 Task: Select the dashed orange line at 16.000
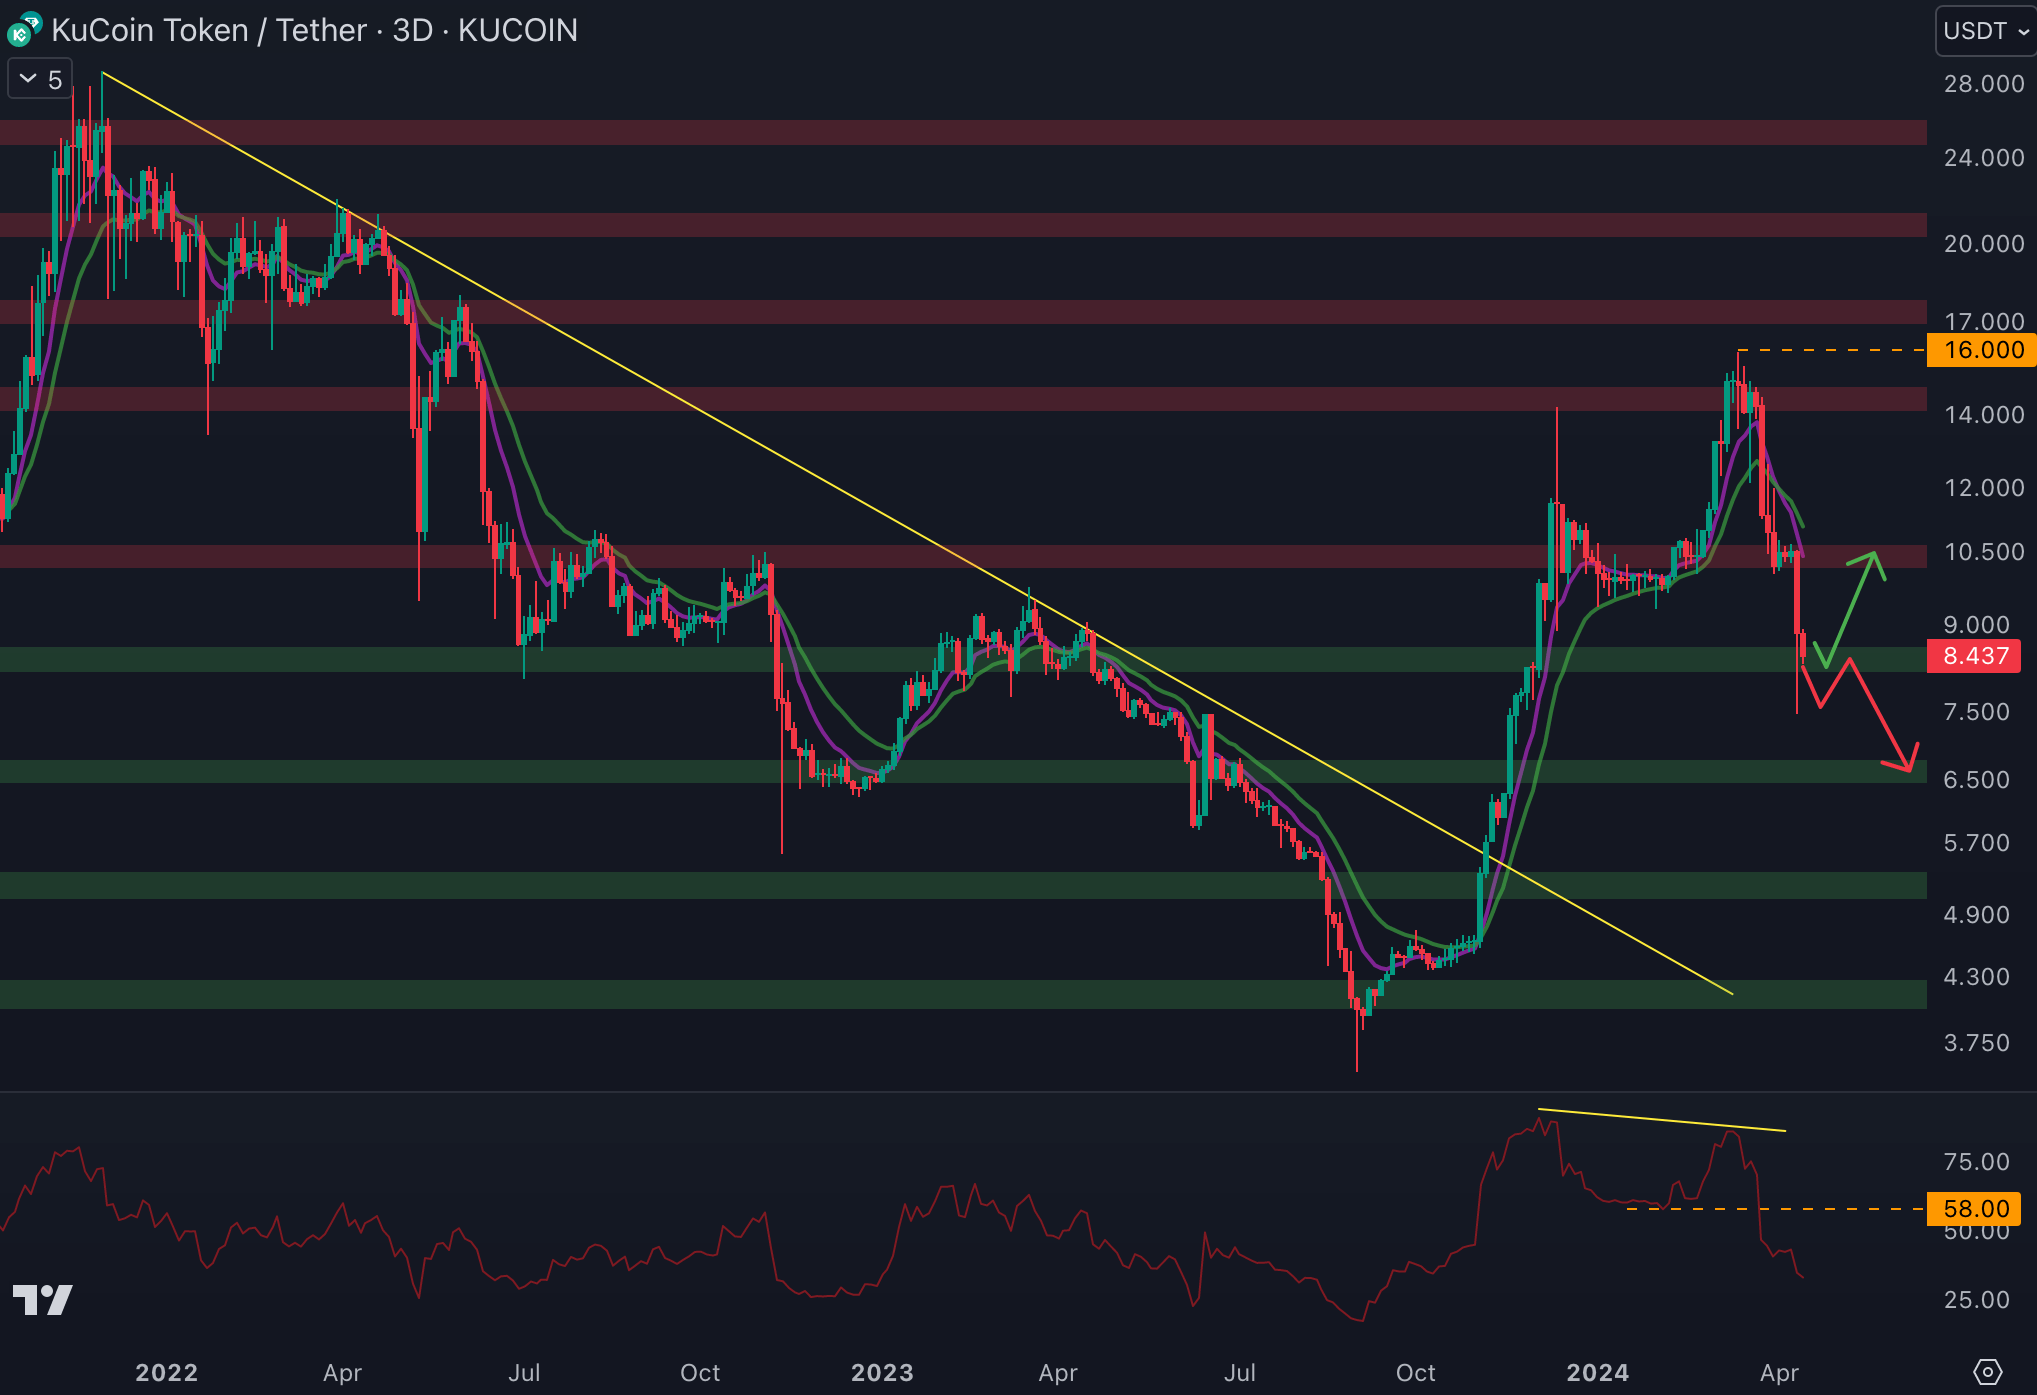[x=1830, y=350]
